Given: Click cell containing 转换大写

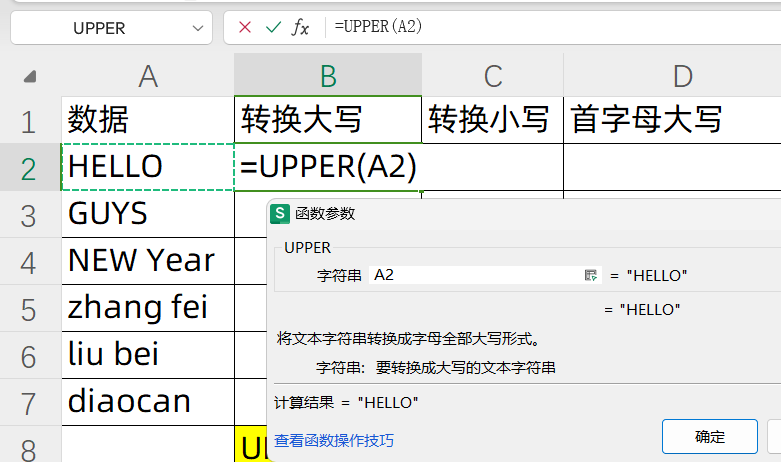Looking at the screenshot, I should tap(328, 120).
